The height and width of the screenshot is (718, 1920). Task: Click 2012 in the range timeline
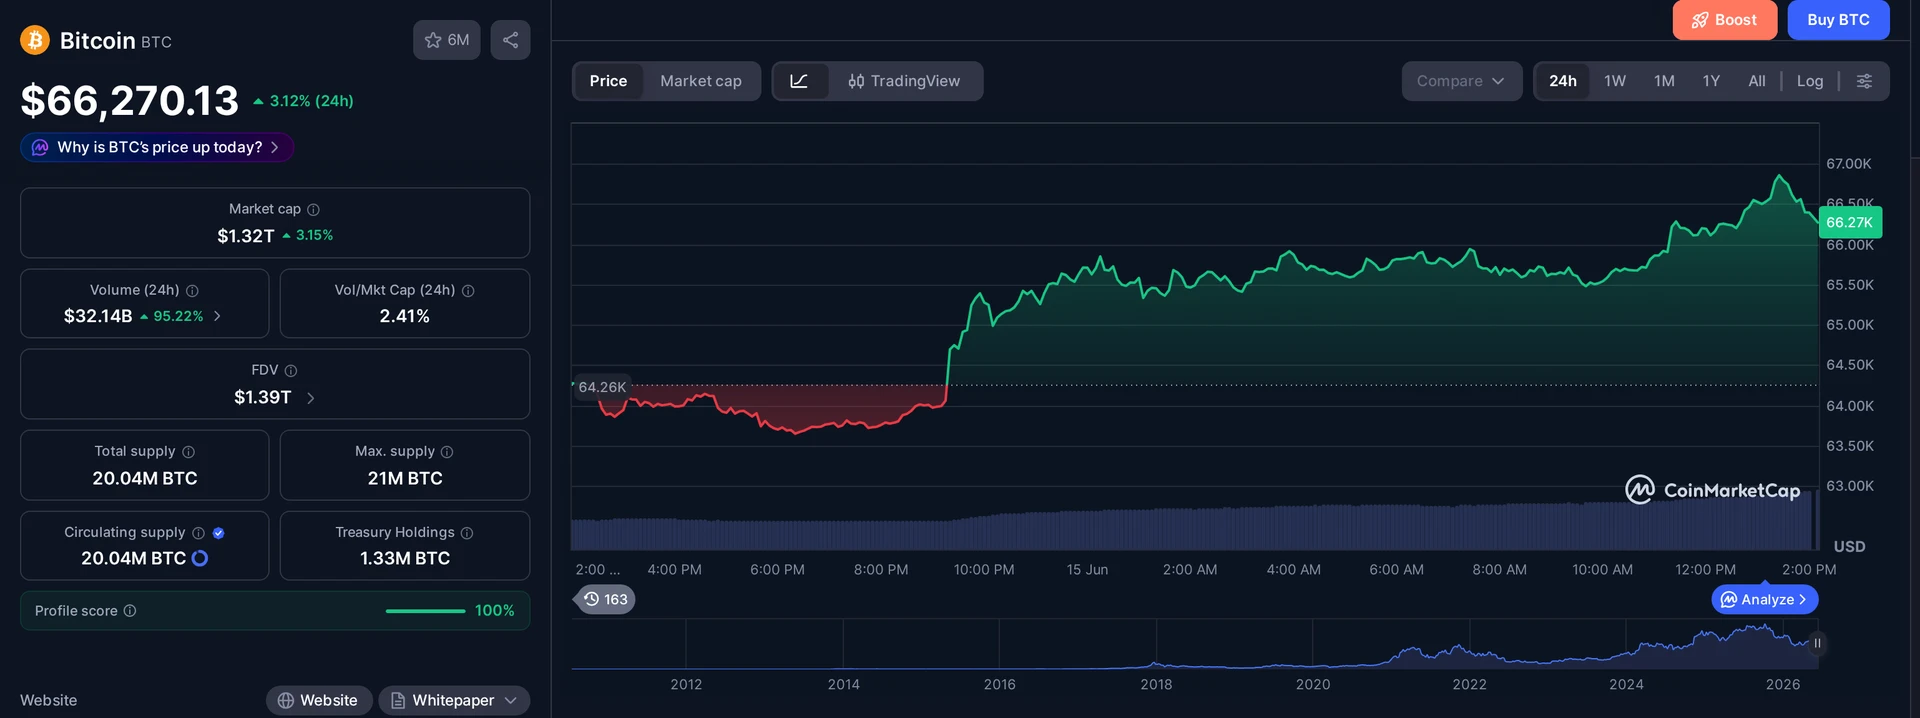pos(686,684)
